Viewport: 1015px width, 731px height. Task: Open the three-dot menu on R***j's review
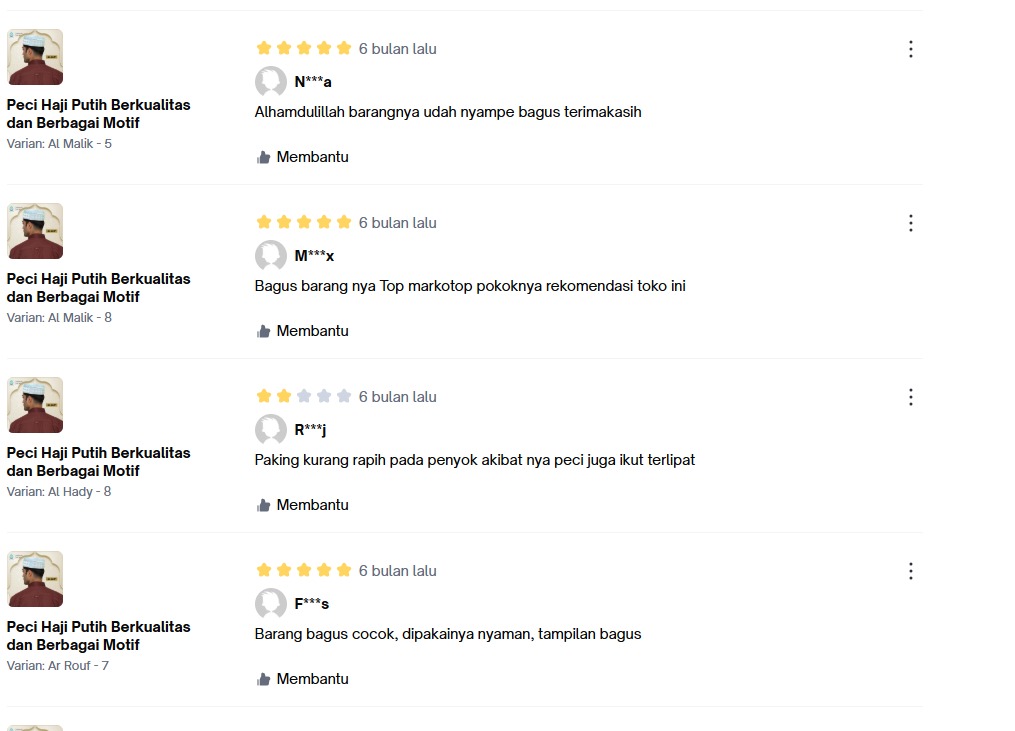tap(910, 396)
